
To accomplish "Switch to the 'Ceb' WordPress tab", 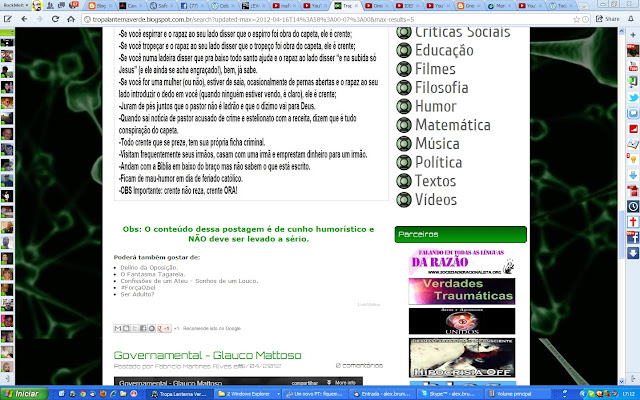I will point(223,6).
